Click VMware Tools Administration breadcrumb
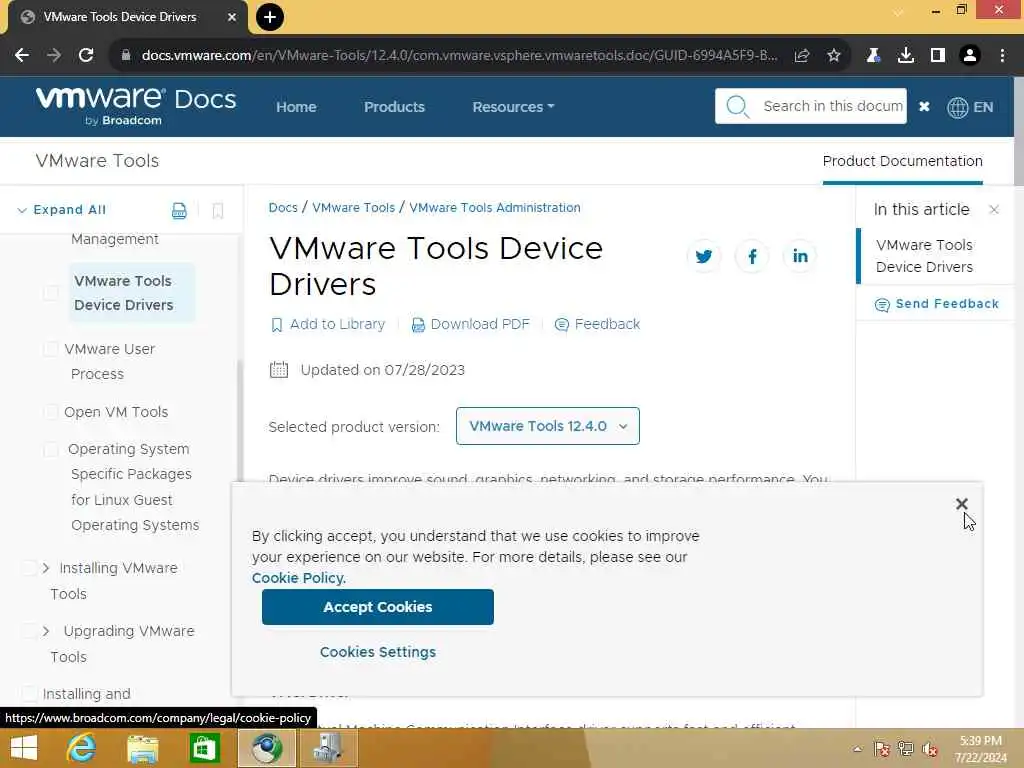 (494, 208)
